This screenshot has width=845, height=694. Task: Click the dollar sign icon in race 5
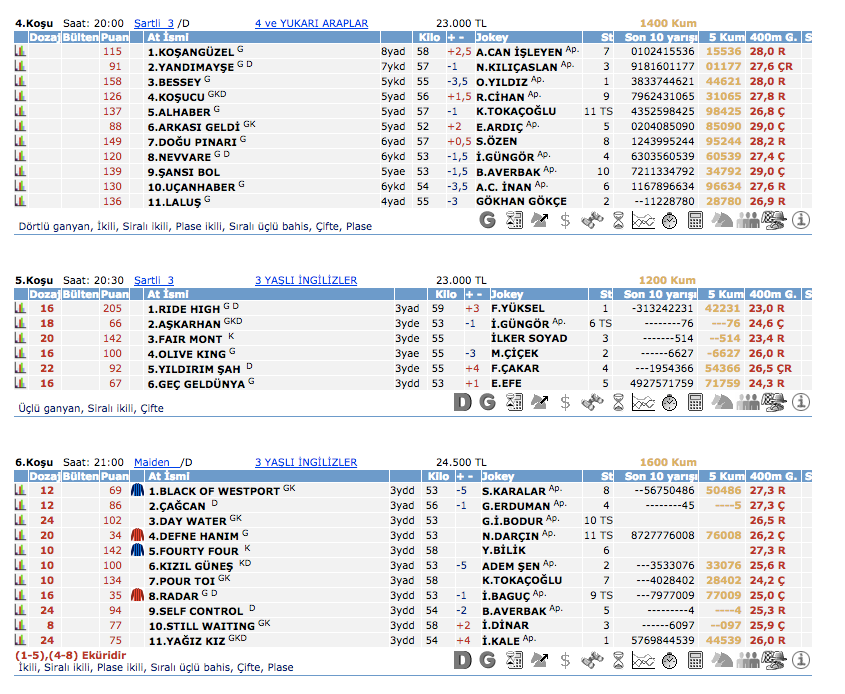pos(566,403)
